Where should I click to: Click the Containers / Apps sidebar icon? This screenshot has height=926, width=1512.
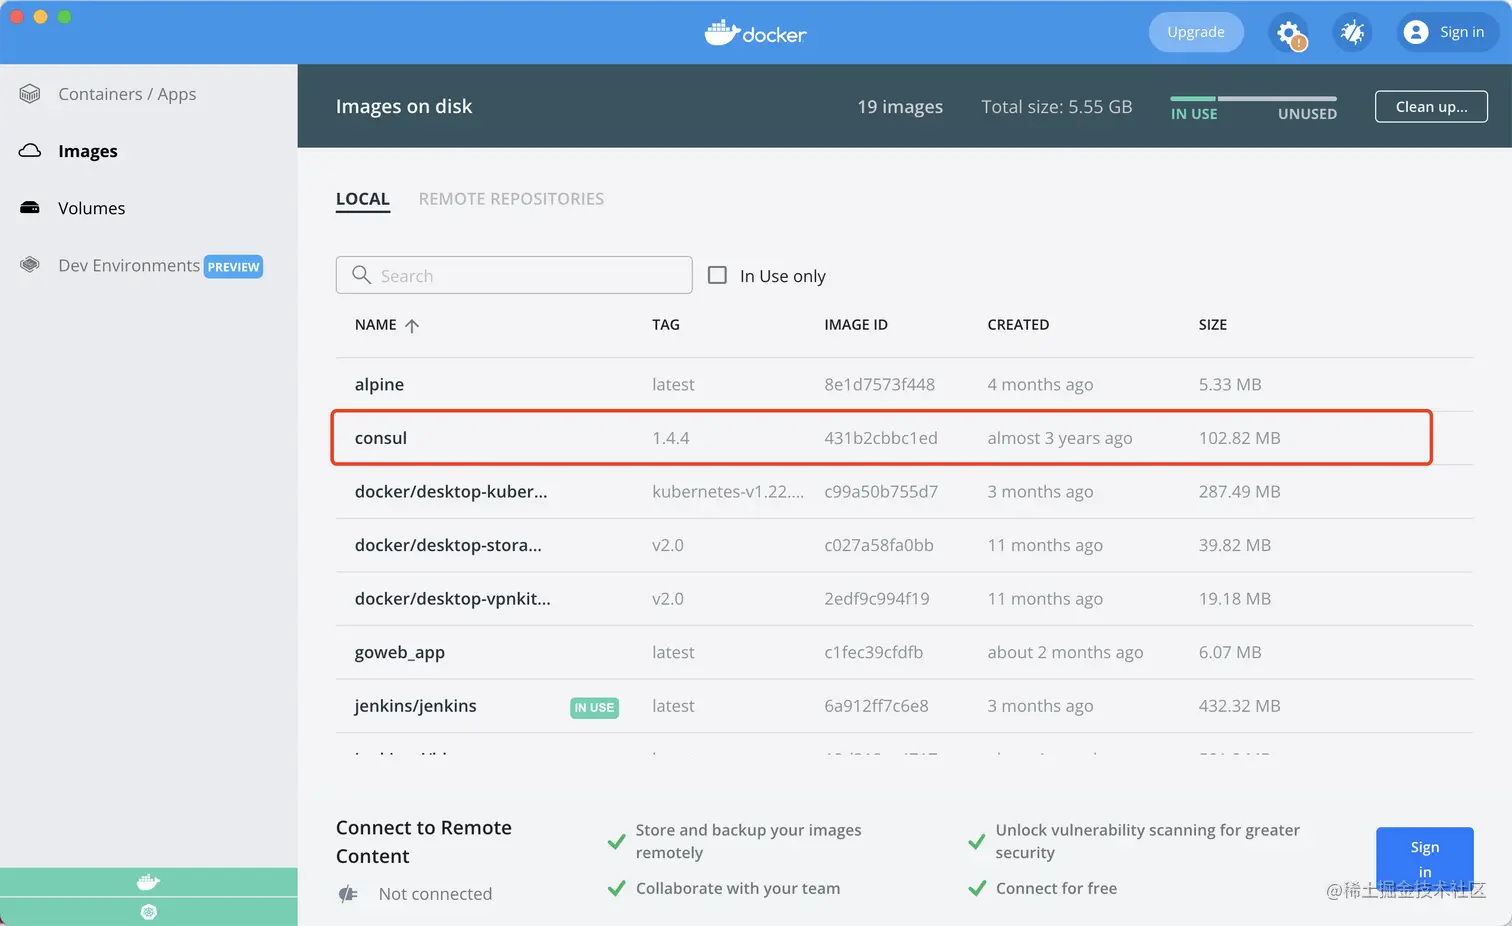click(x=30, y=94)
